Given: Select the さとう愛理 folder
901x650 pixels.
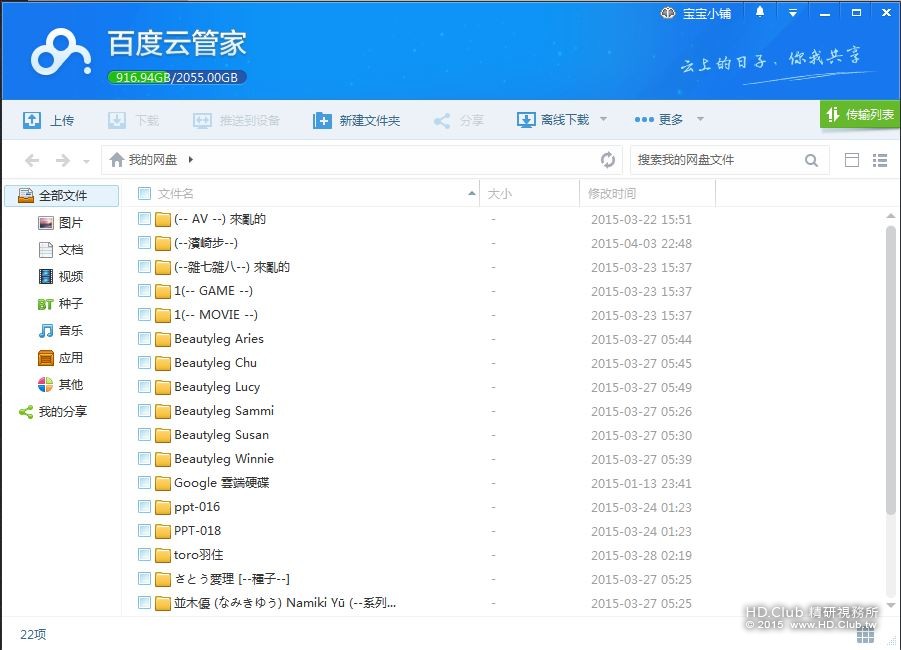Looking at the screenshot, I should click(x=232, y=579).
